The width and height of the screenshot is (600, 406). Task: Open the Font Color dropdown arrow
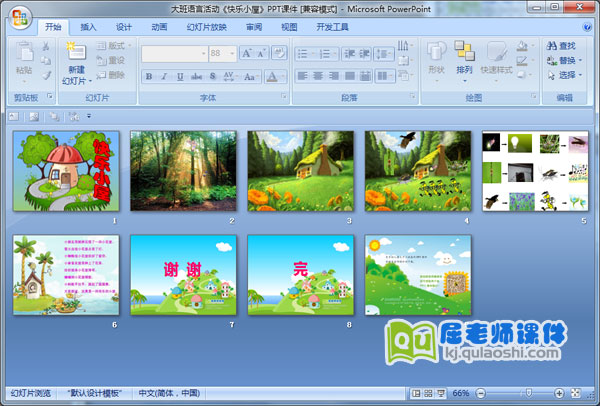pos(284,77)
